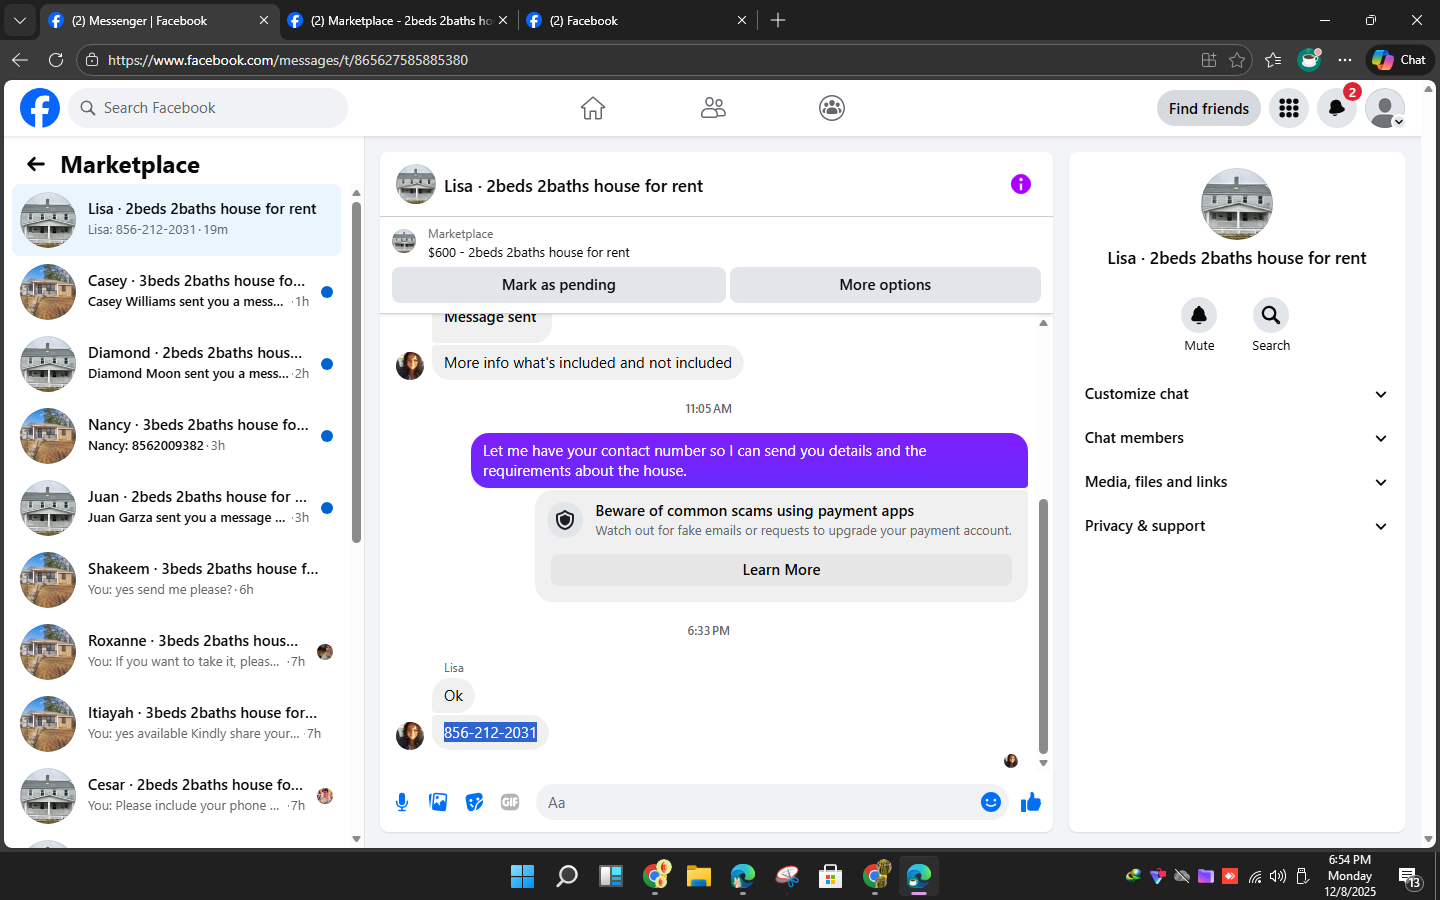Open the Friends icon in top navigation
Image resolution: width=1440 pixels, height=900 pixels.
[x=713, y=108]
